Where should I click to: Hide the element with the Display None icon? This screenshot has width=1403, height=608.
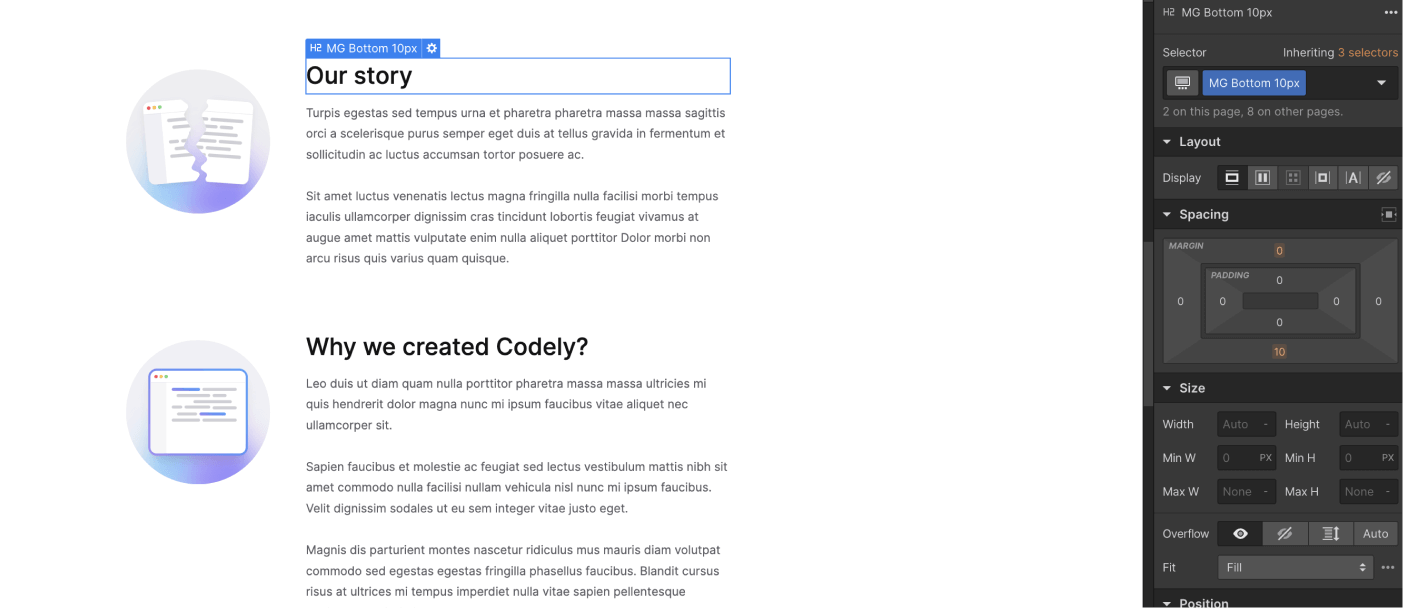[1383, 177]
